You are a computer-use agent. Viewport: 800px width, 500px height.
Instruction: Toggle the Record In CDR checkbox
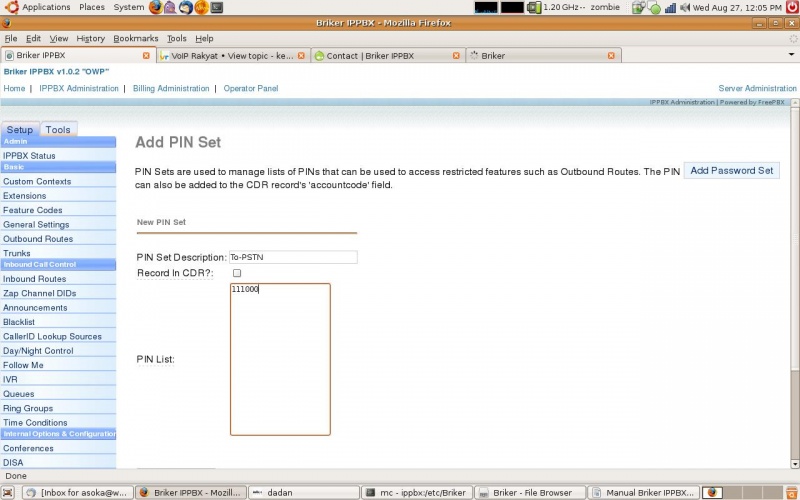tap(237, 273)
